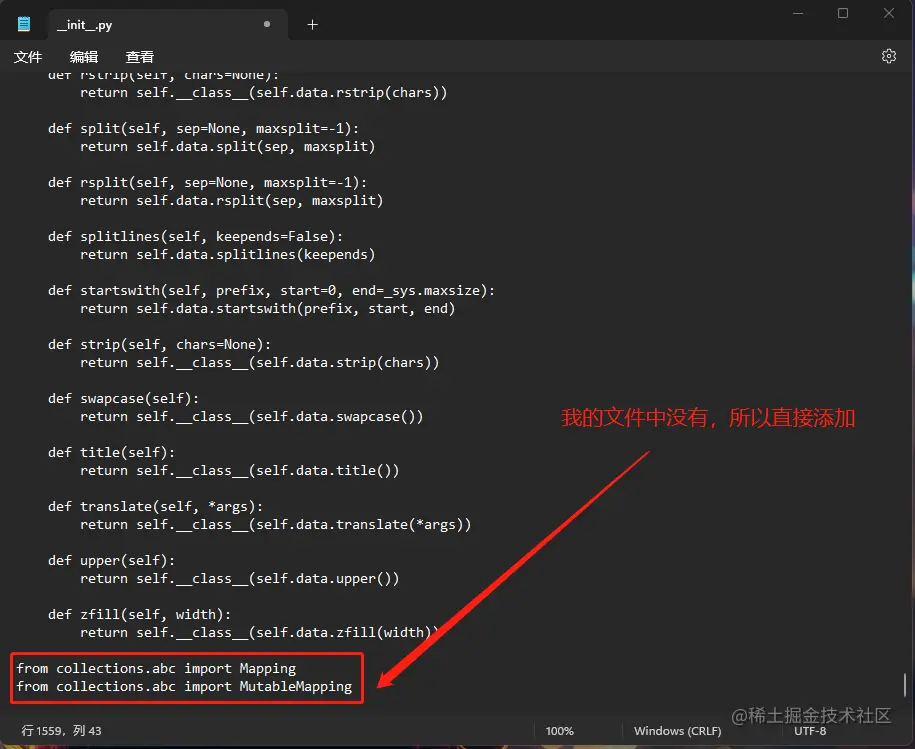Open the 编辑 menu

(x=83, y=57)
